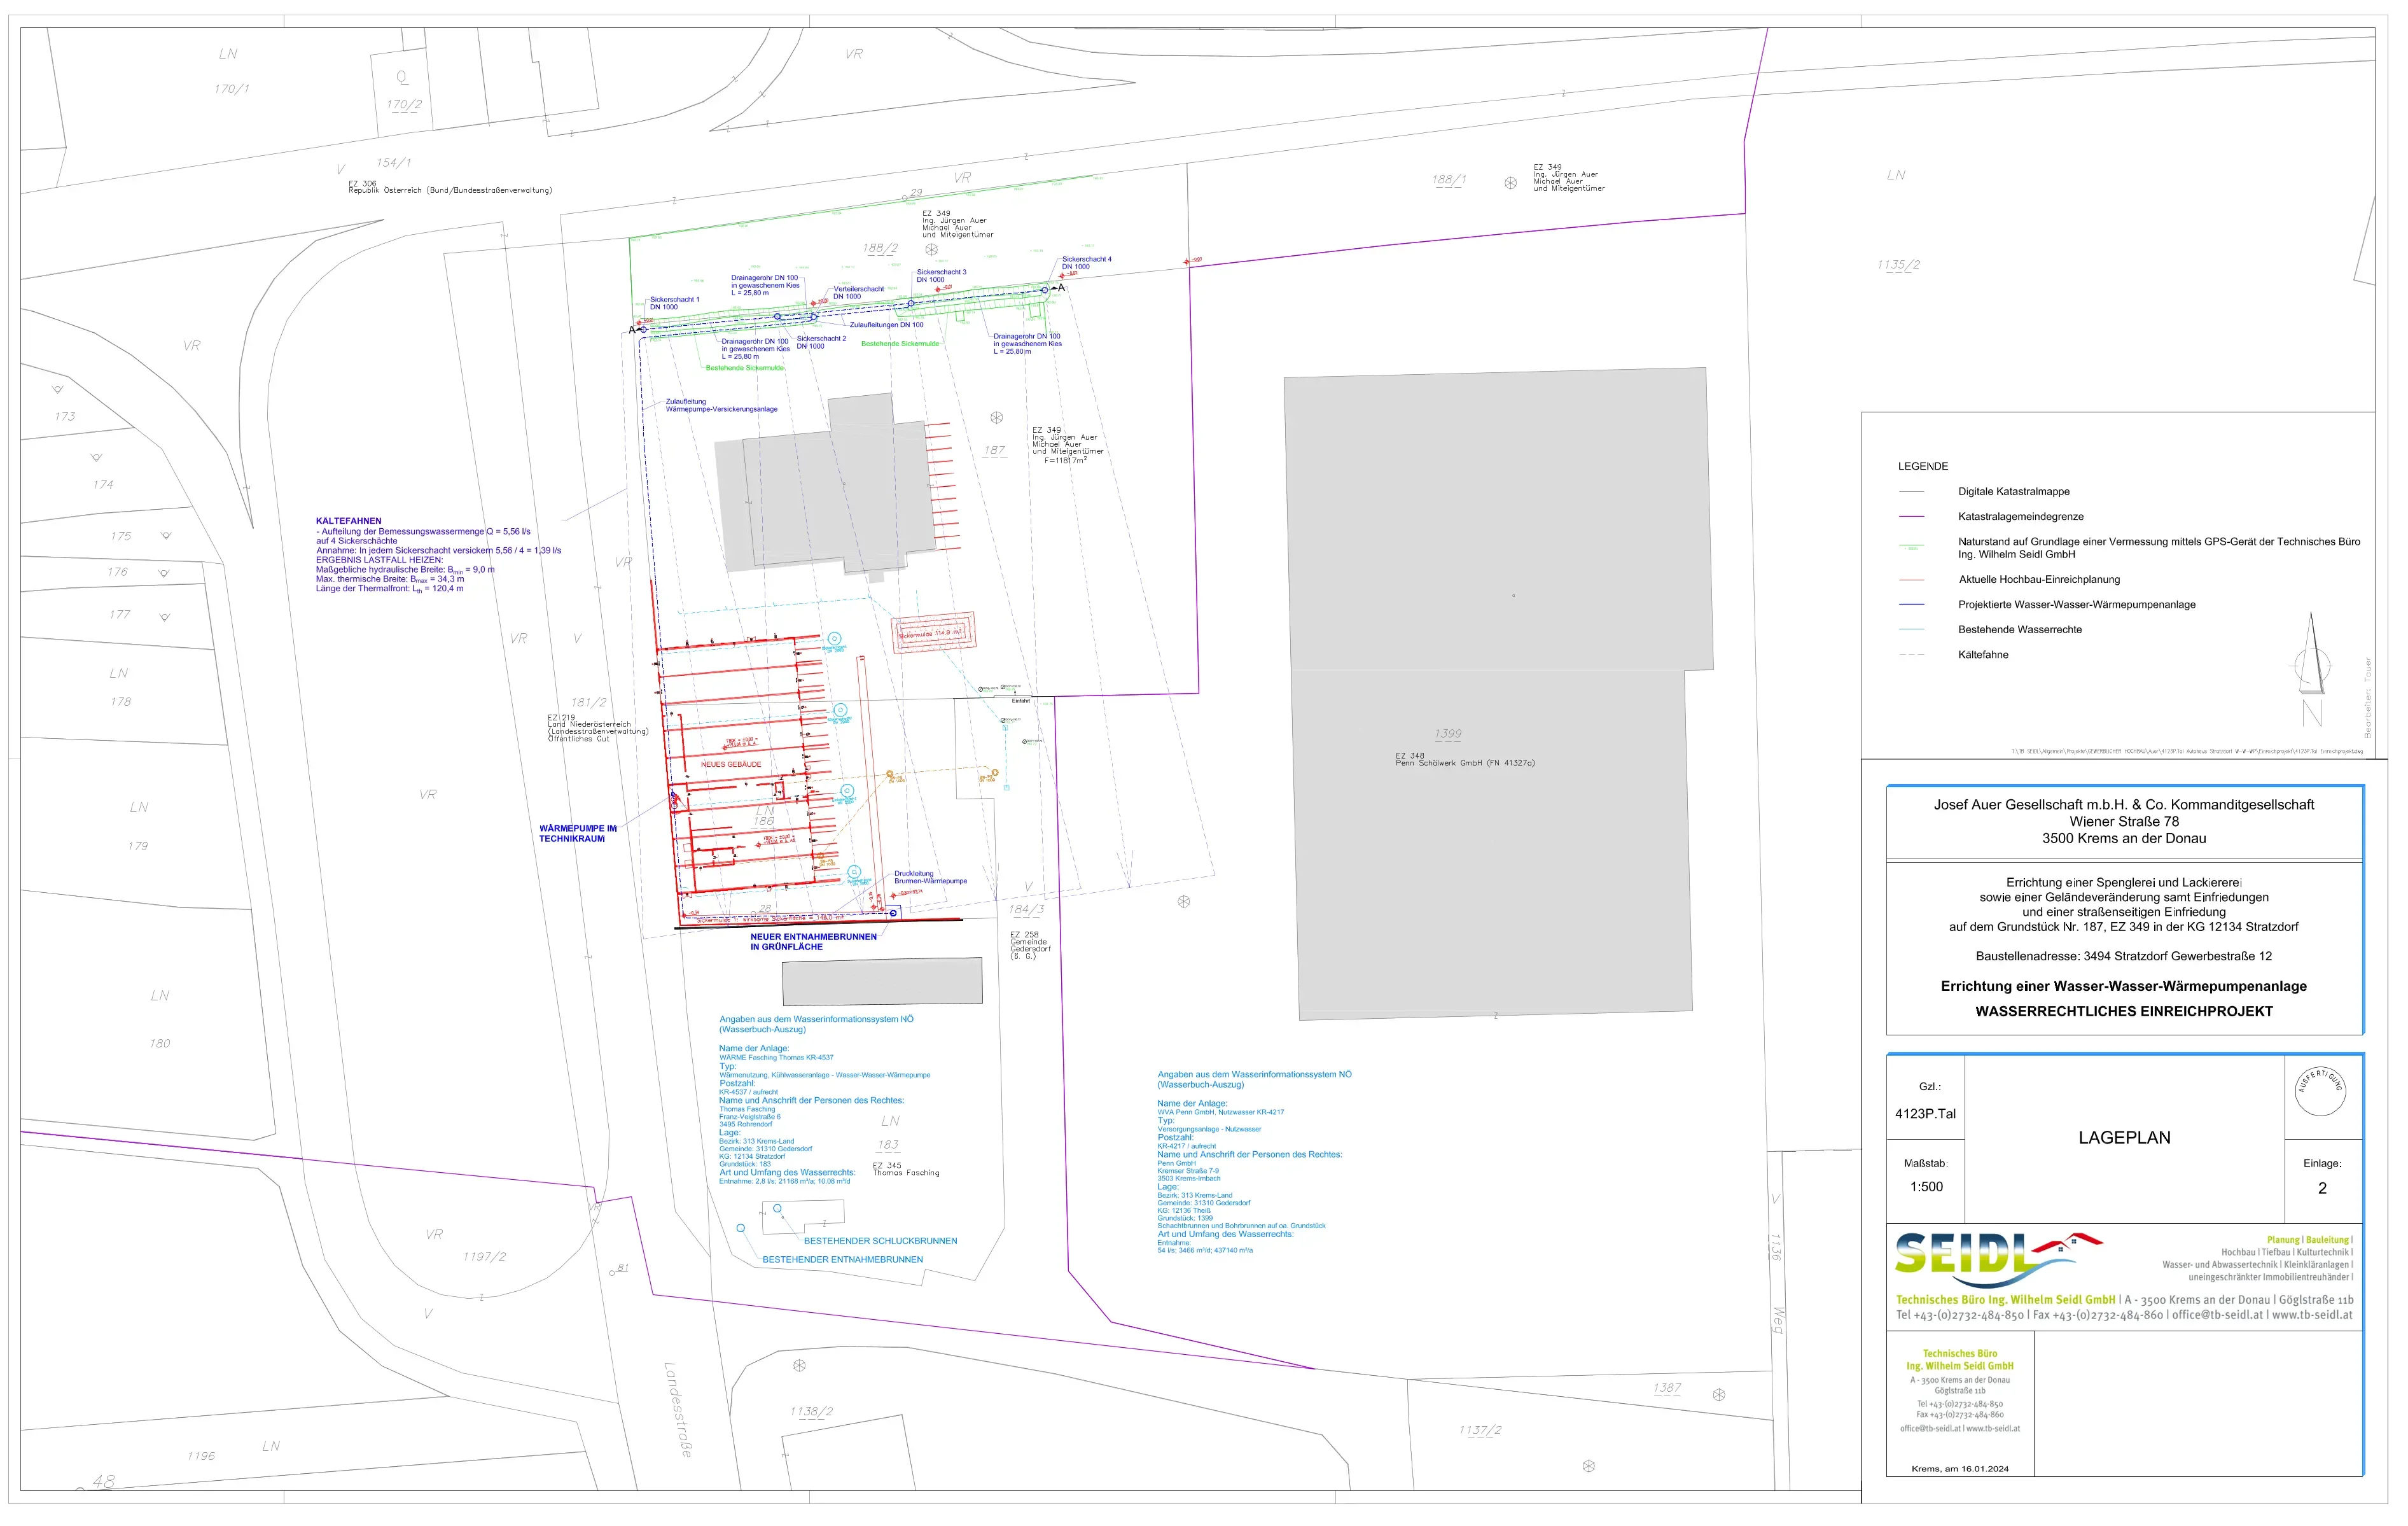
Task: Click the purple Katastralgemeindegrenze legend line
Action: click(1911, 517)
